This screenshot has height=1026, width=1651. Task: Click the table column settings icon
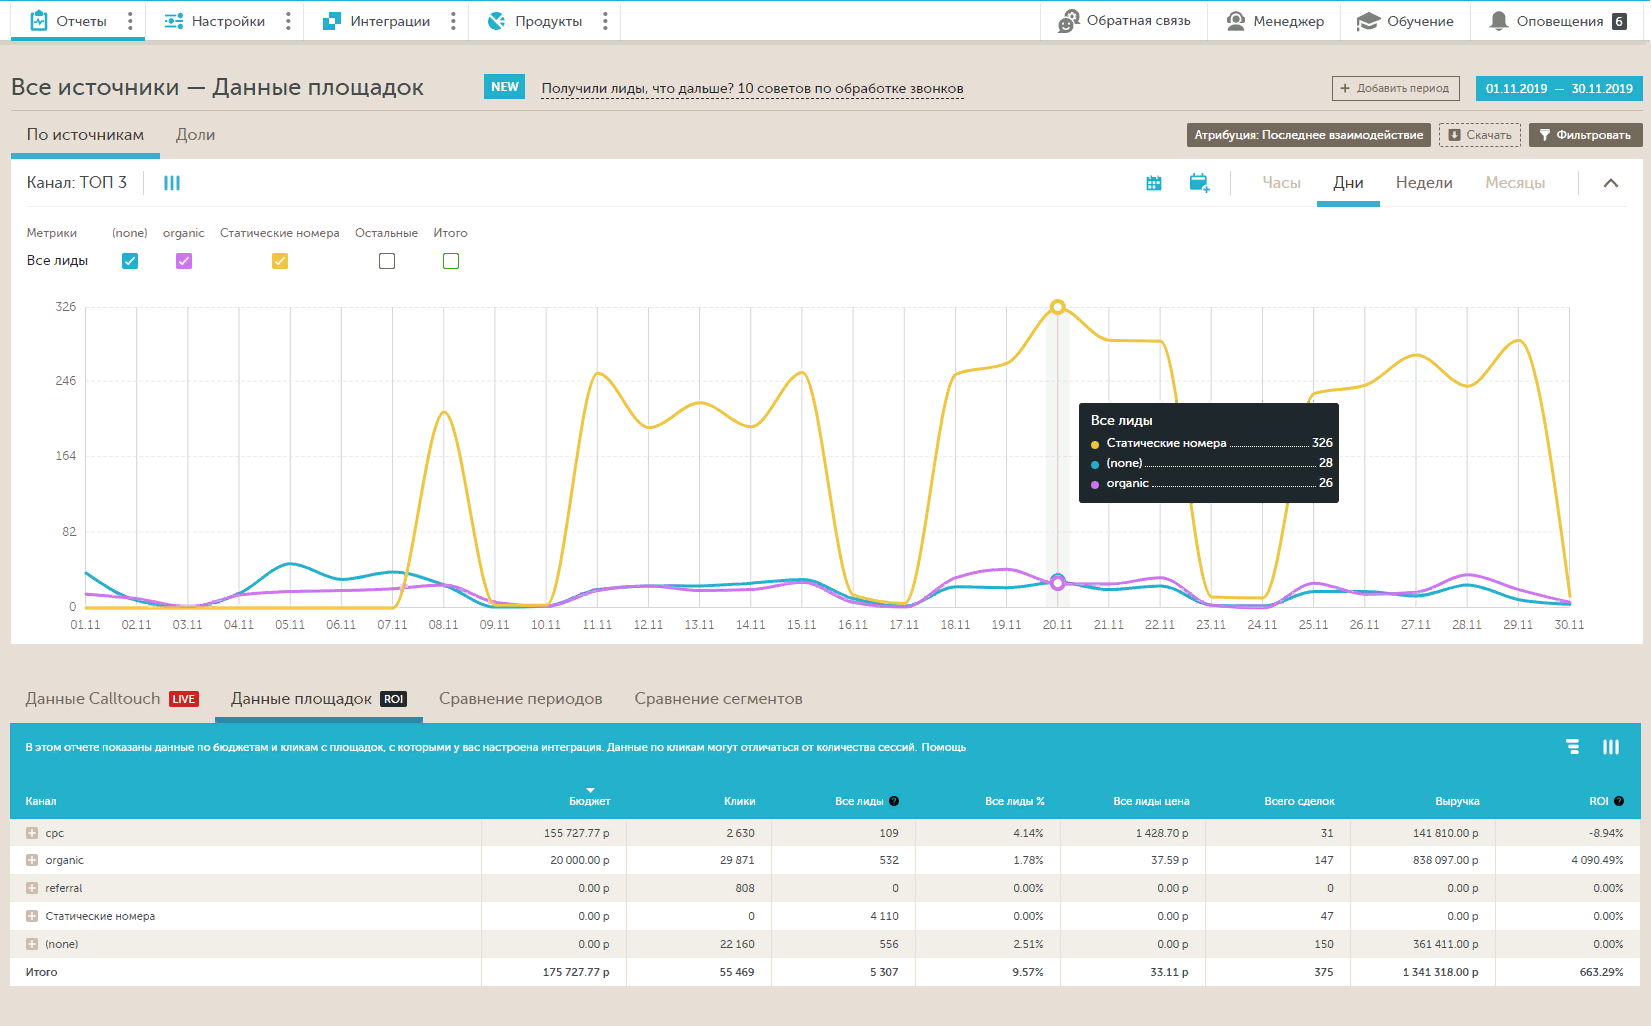pyautogui.click(x=1611, y=747)
